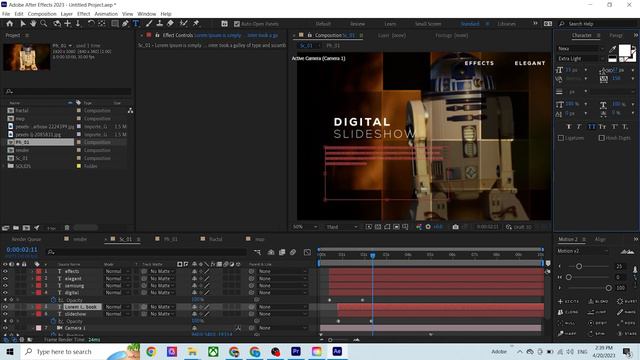Open font family dropdown in Character panel

(580, 49)
